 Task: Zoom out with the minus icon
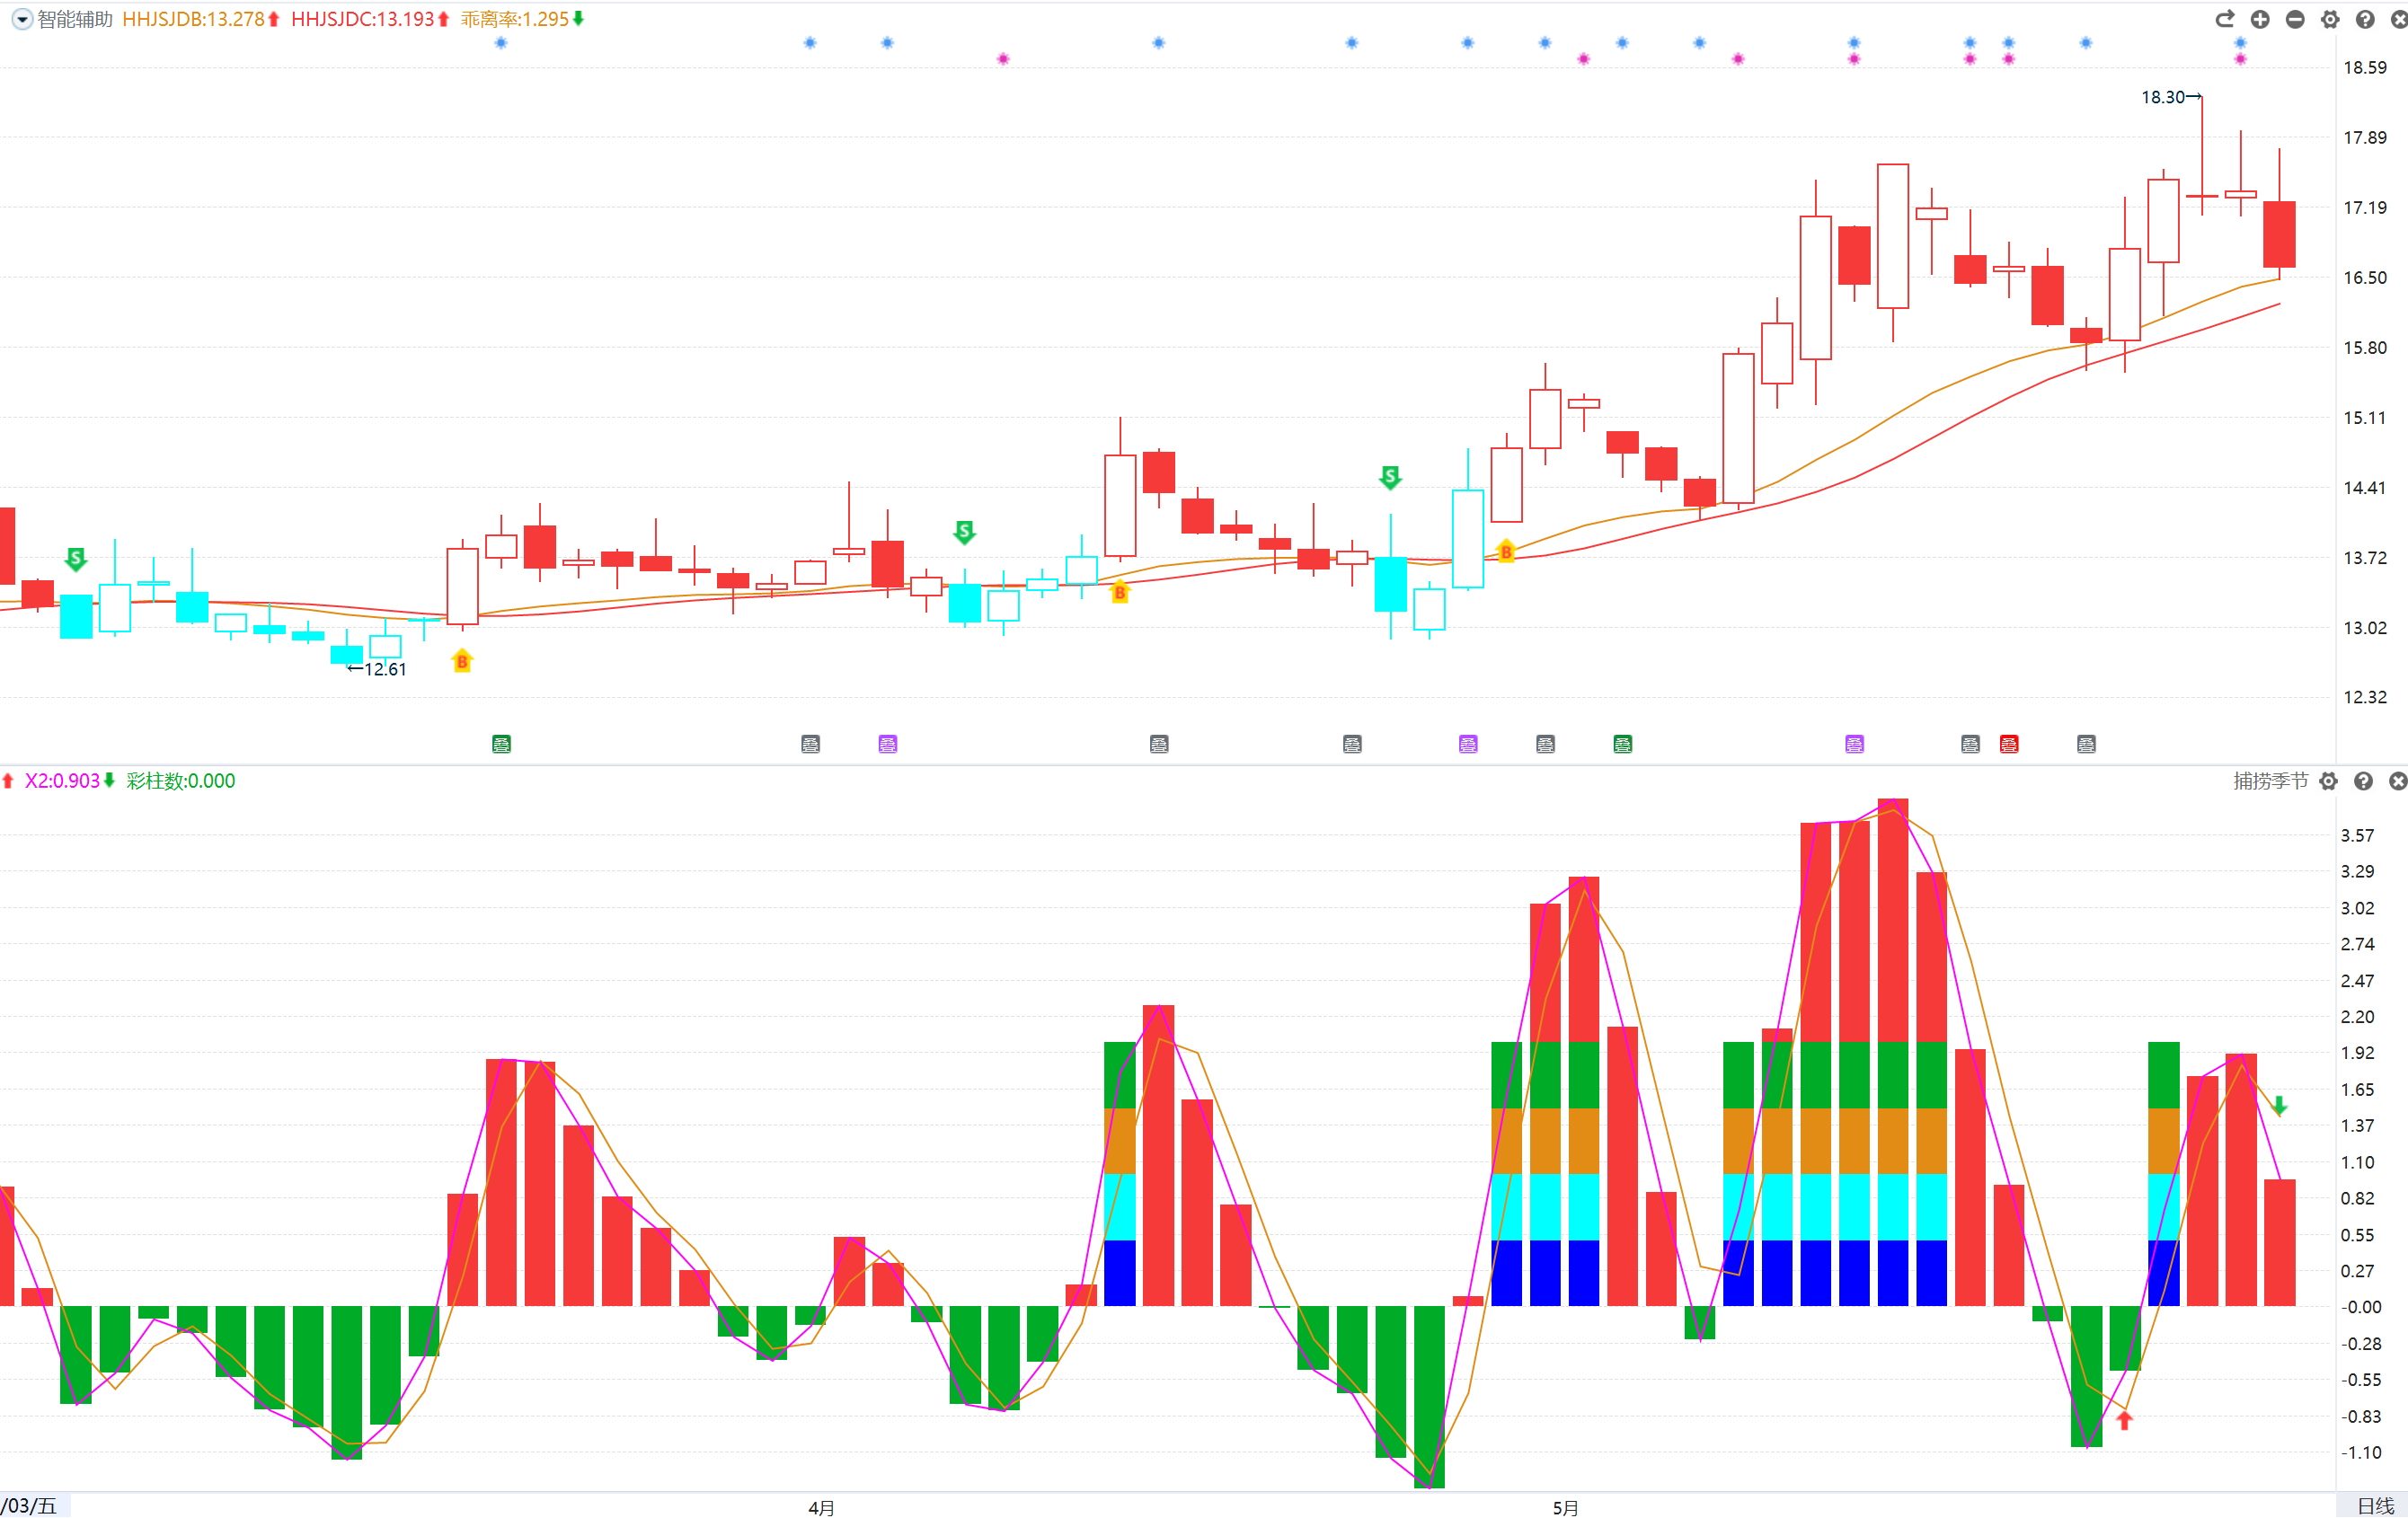tap(2295, 19)
